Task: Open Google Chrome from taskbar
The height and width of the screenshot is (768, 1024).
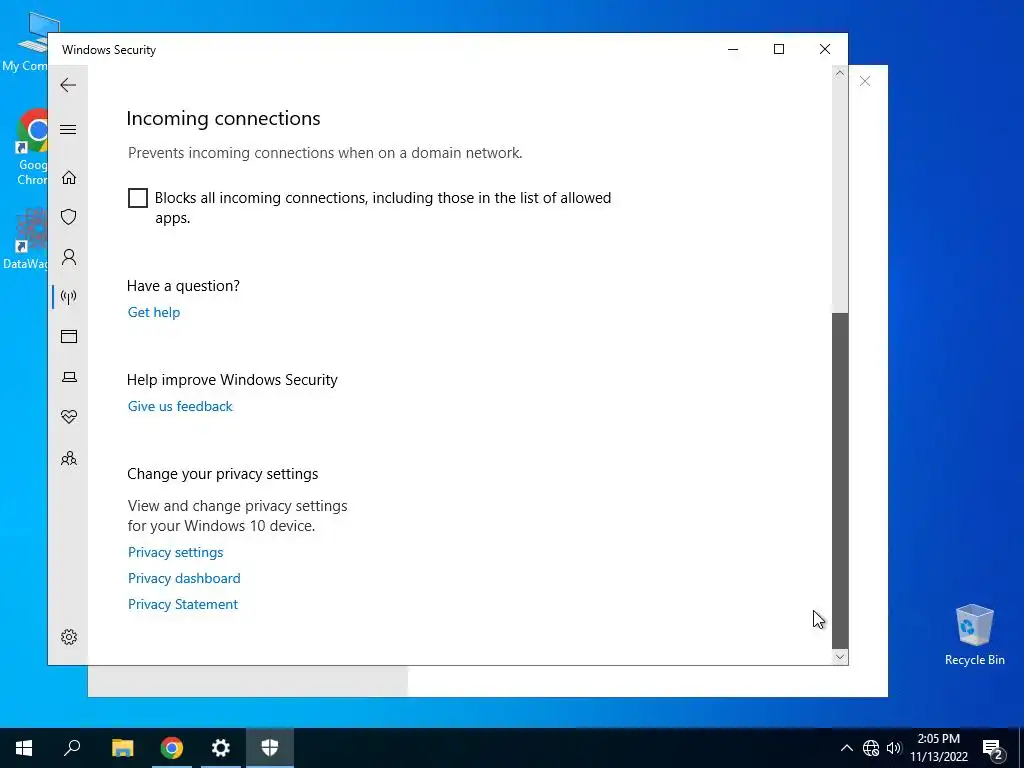Action: pos(172,748)
